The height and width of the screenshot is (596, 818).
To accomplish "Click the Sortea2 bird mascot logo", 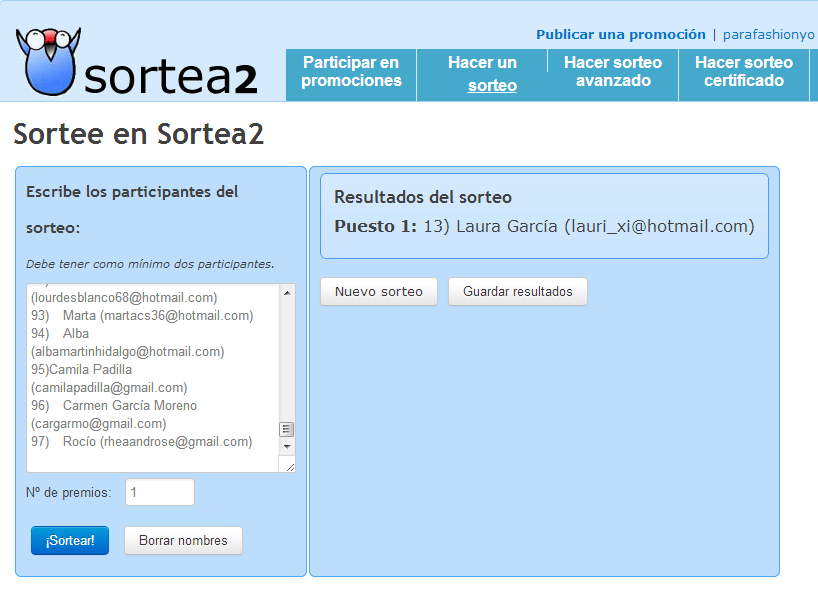I will coord(47,61).
